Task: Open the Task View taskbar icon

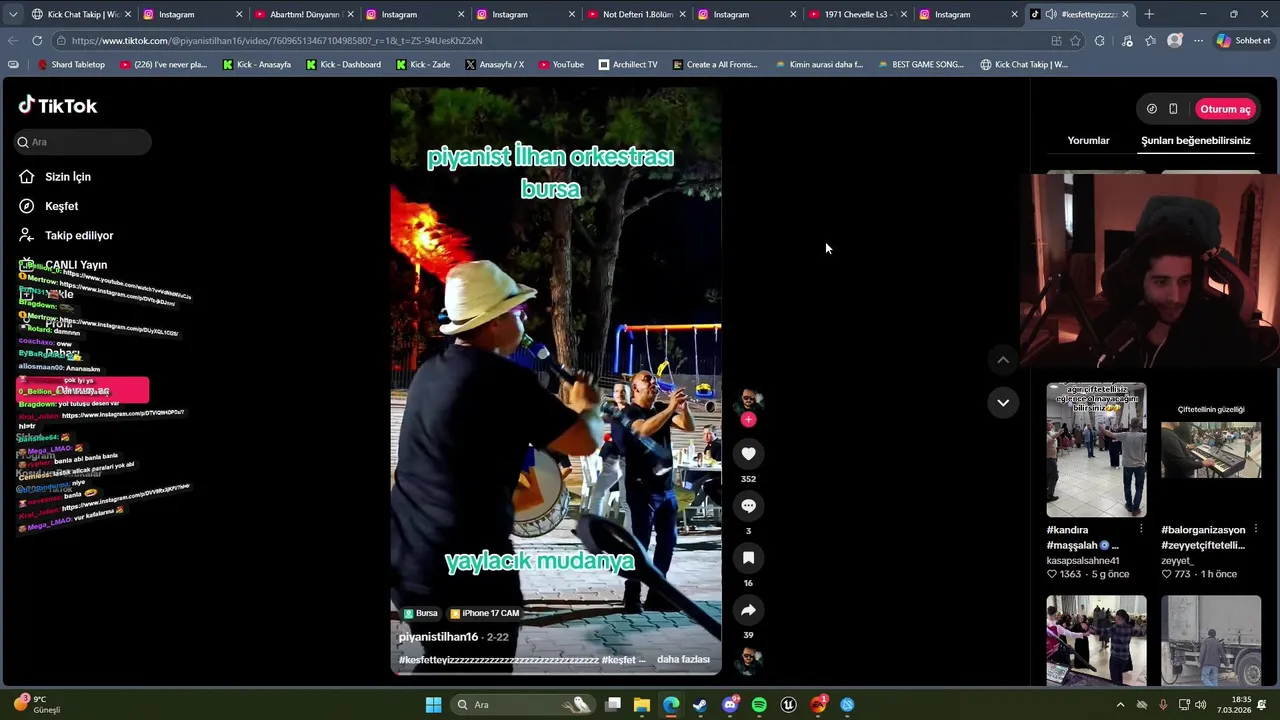Action: (x=613, y=705)
